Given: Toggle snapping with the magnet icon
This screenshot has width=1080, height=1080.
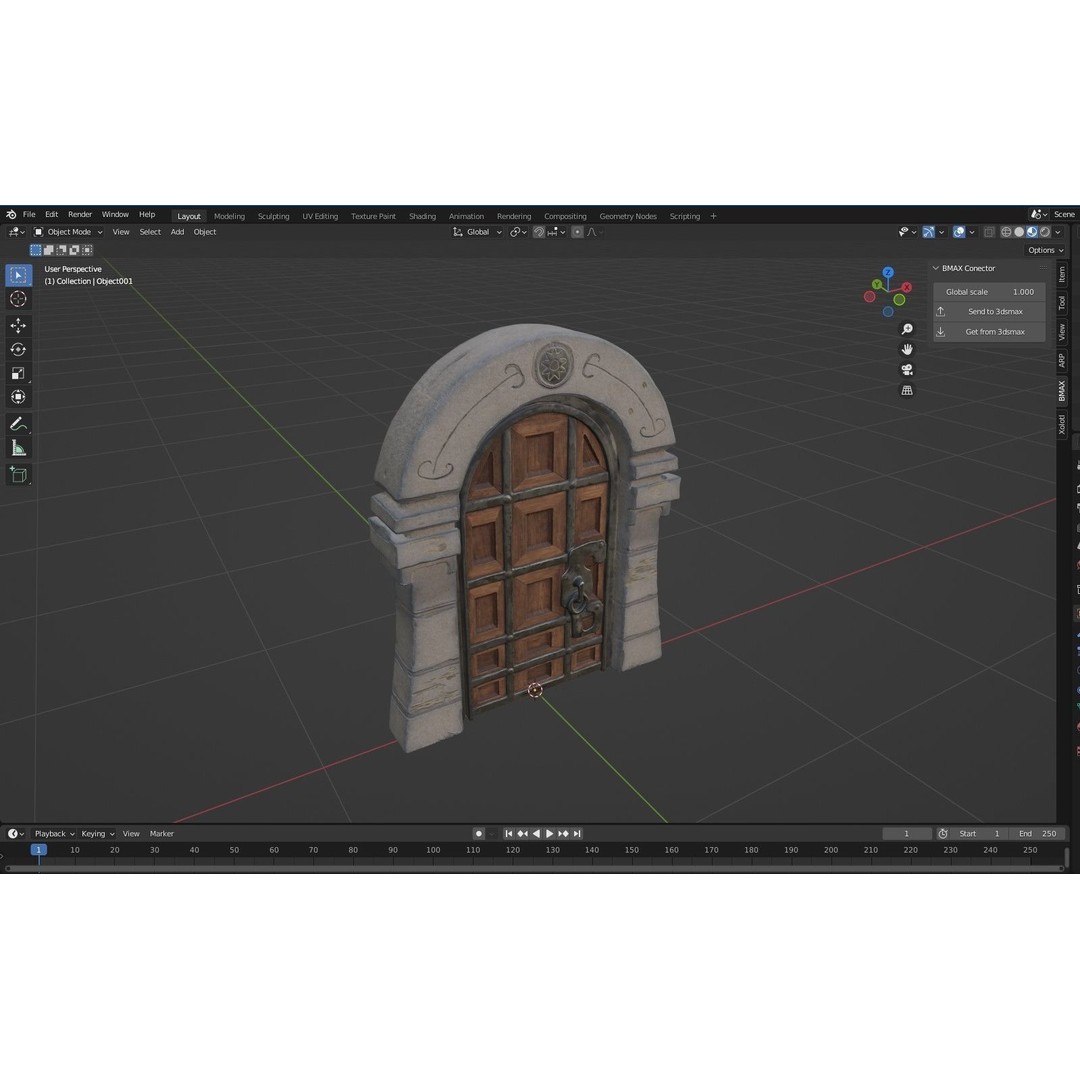Looking at the screenshot, I should click(x=538, y=231).
